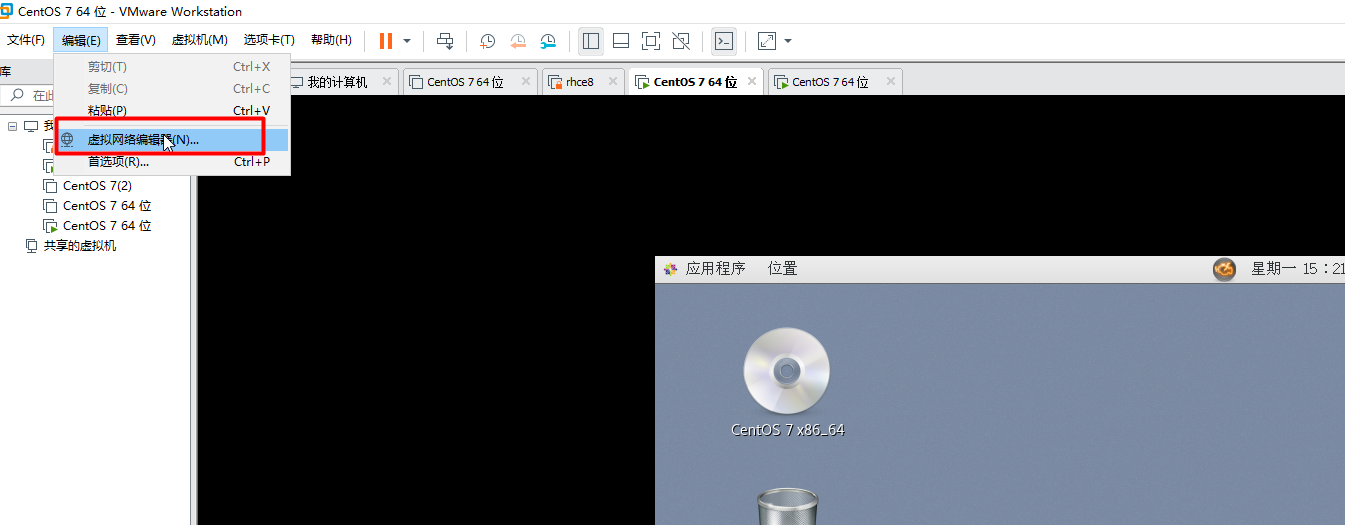Select the bold active CentOS 7 64 位 tab
Screen dimensions: 1345x525
point(695,82)
